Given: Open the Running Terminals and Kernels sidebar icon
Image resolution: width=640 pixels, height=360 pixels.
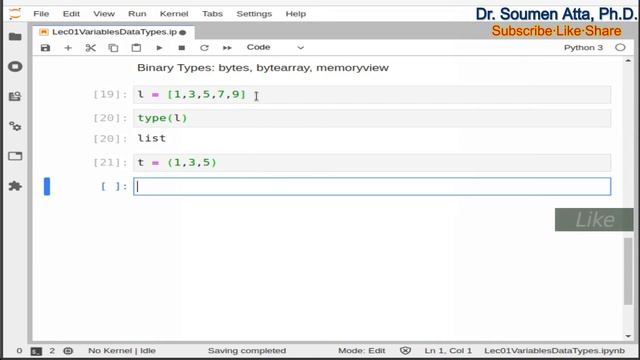Looking at the screenshot, I should 15,67.
